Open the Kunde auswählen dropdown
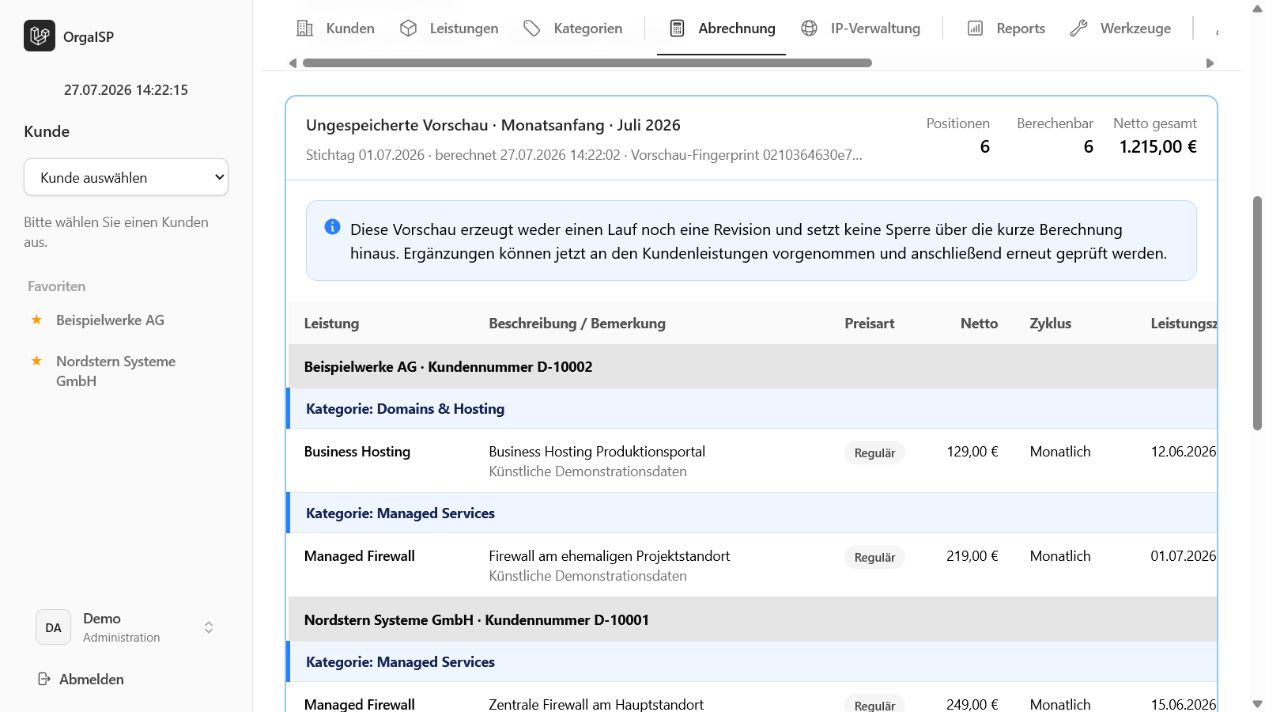1265x712 pixels. coord(126,177)
